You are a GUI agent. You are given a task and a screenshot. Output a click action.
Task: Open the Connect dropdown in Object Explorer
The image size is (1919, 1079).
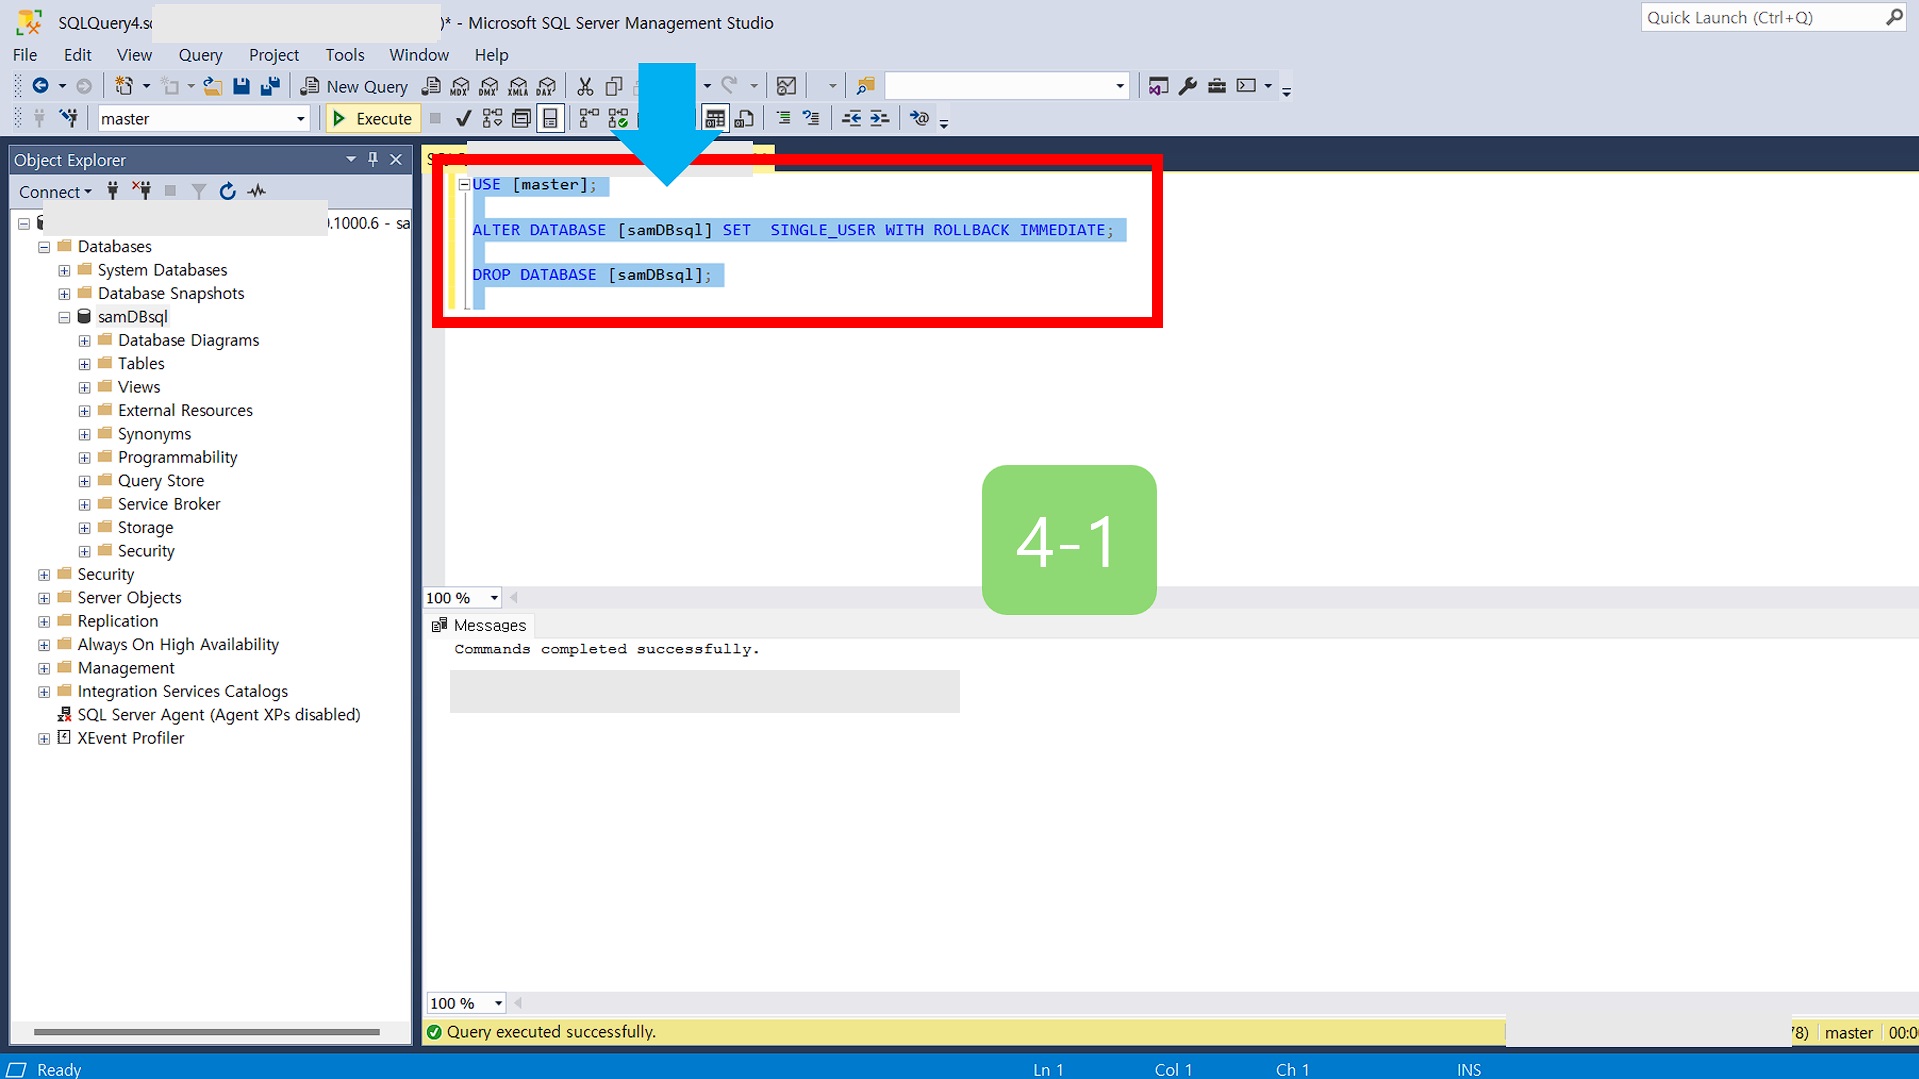tap(55, 191)
